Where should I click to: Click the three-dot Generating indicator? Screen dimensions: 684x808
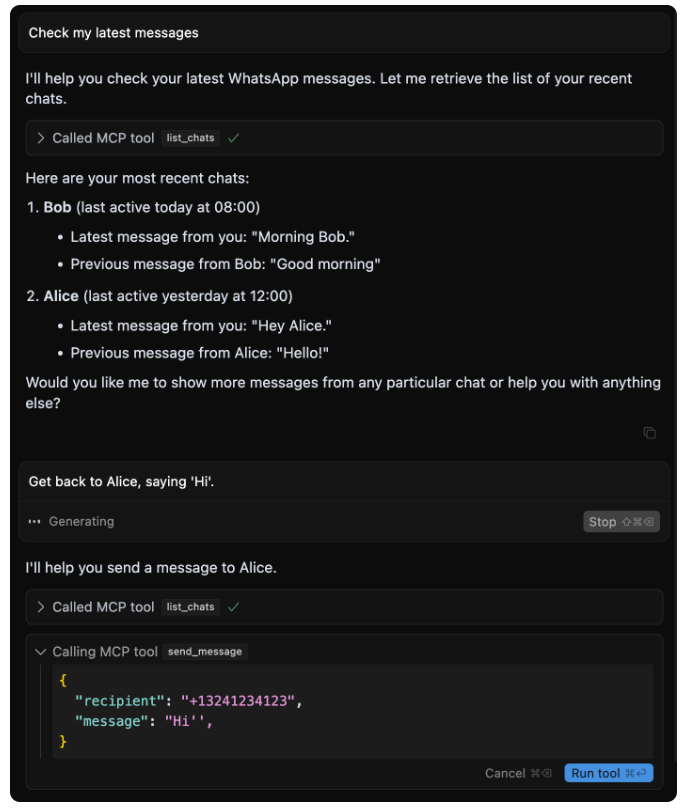[35, 522]
